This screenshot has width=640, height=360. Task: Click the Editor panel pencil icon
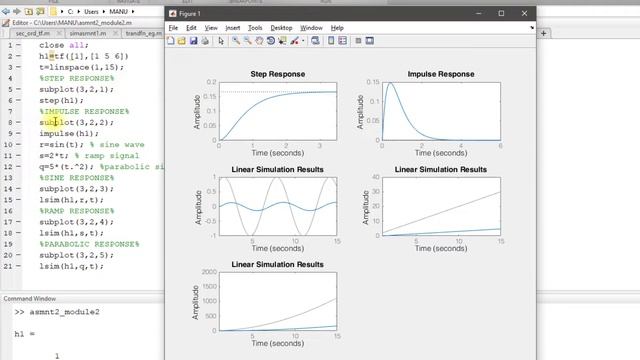tap(6, 23)
